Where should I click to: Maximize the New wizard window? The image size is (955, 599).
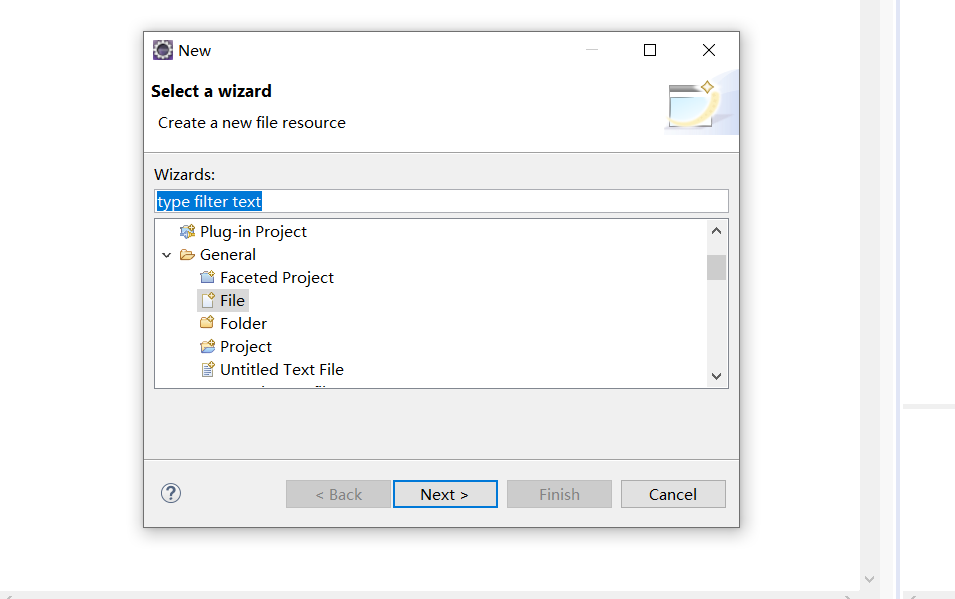650,50
